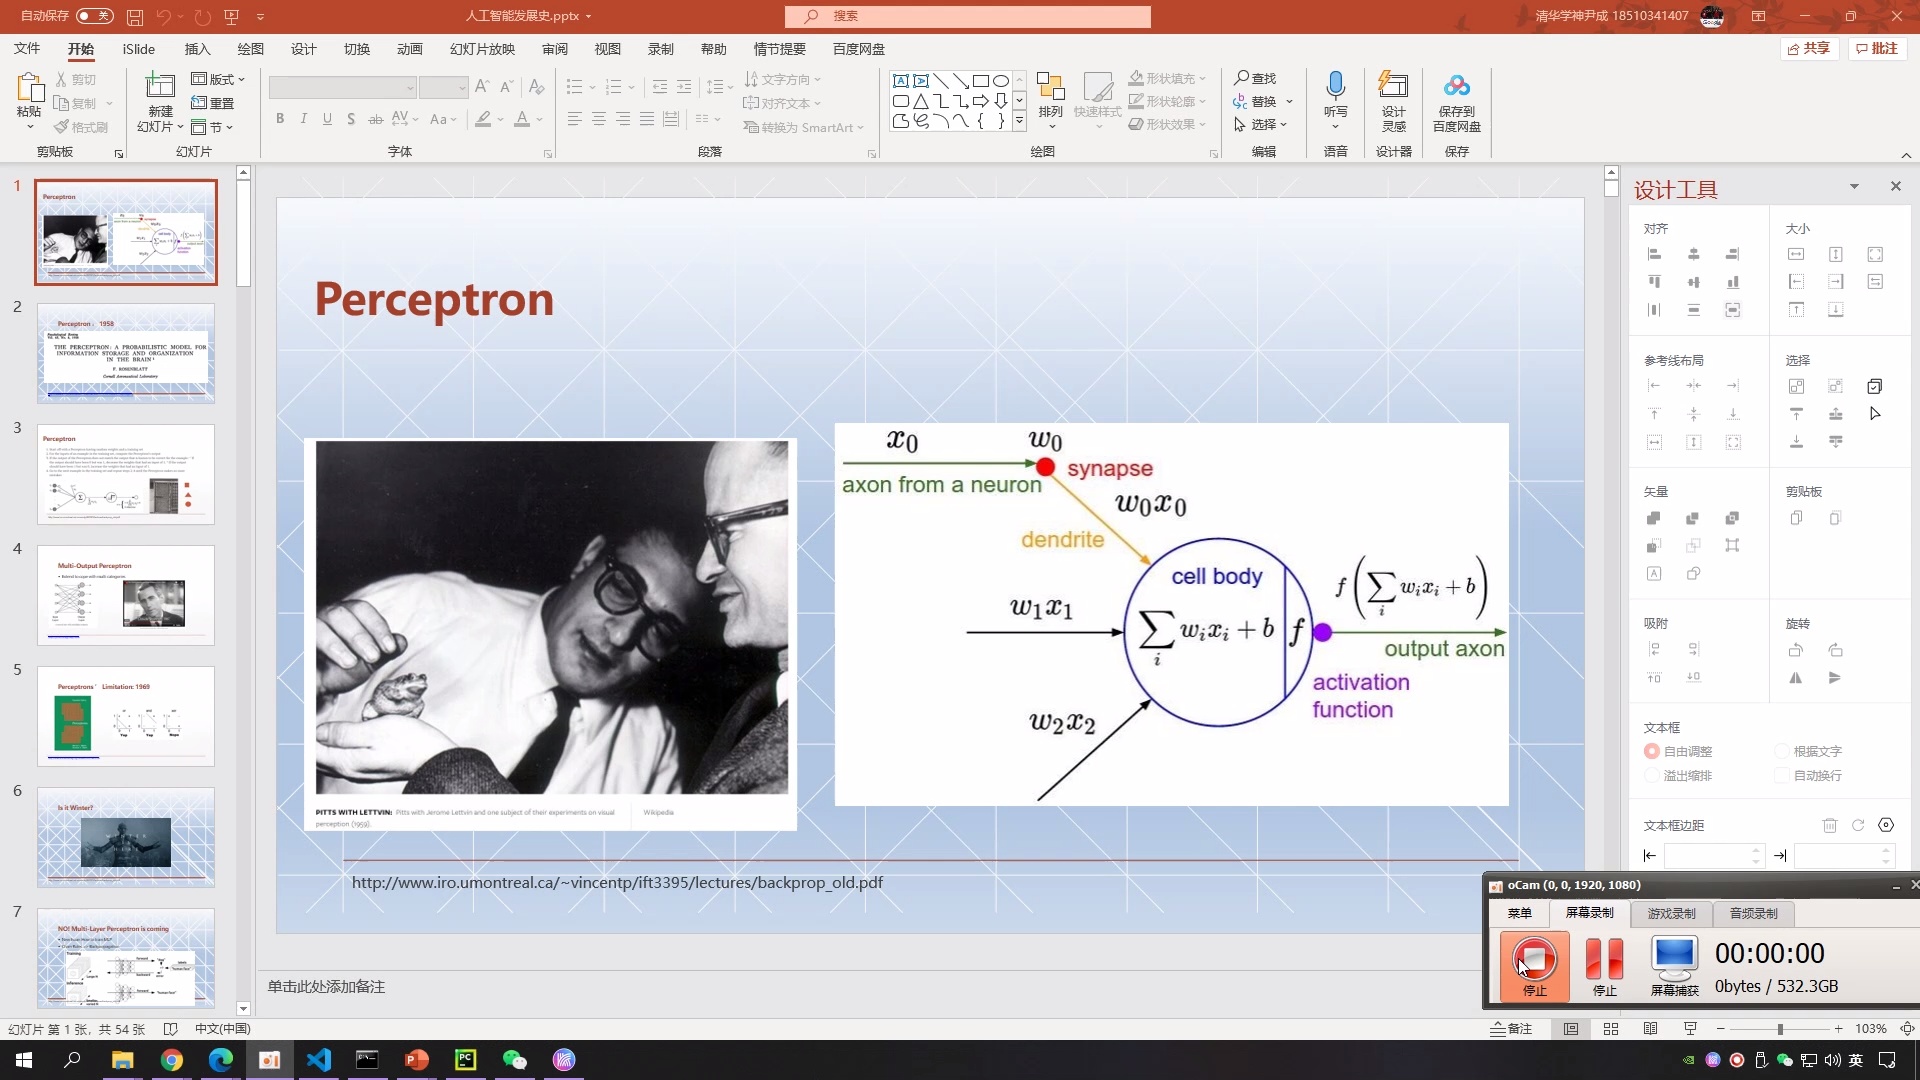Click the Bold formatting icon
The height and width of the screenshot is (1080, 1920).
[280, 119]
